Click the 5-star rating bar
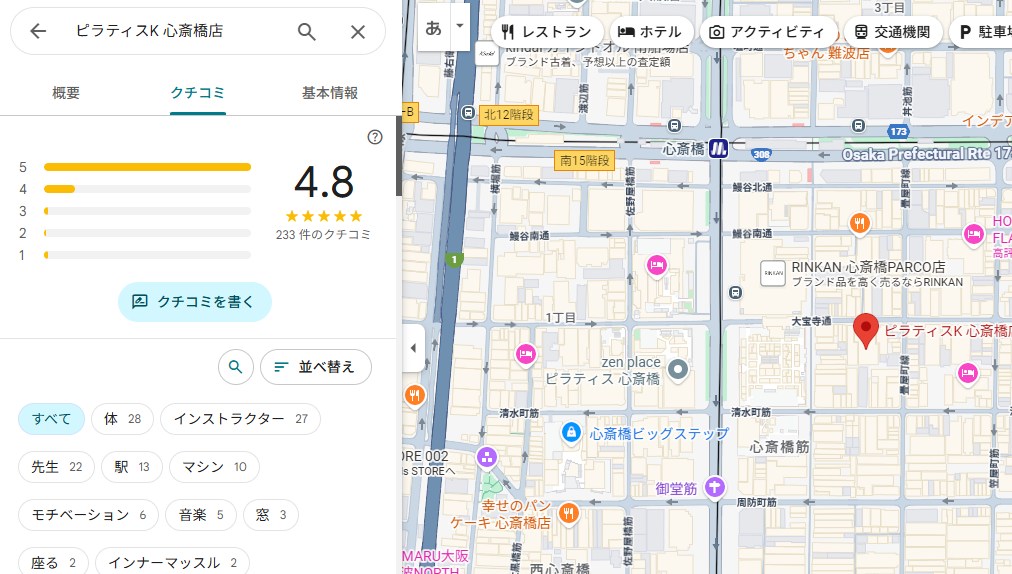Screen dimensions: 1012x574 (x=147, y=167)
